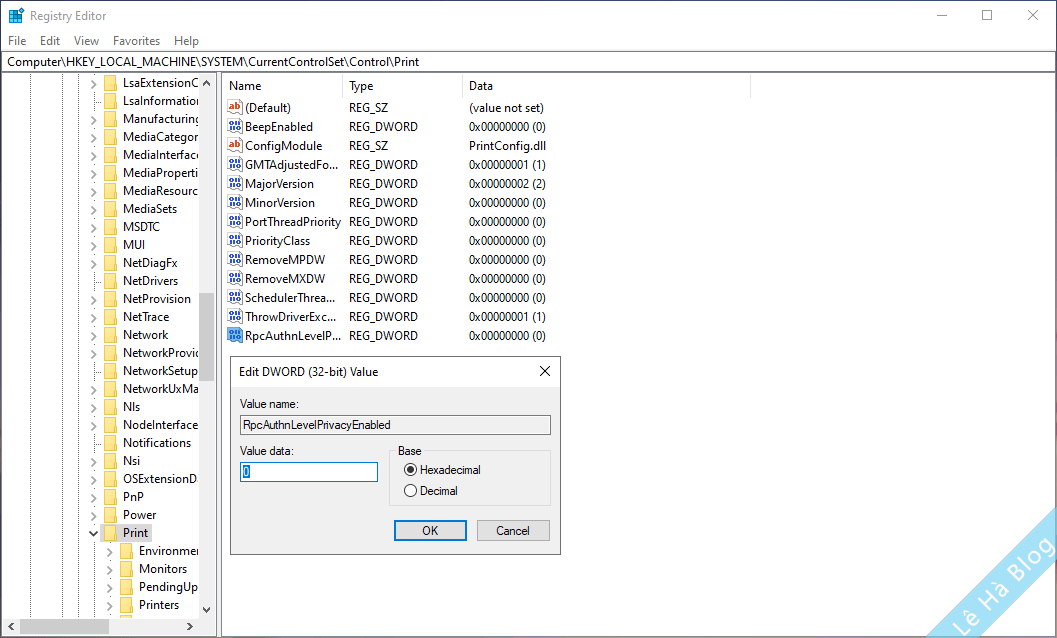Collapse the Print key in tree
The height and width of the screenshot is (638, 1057).
click(x=93, y=534)
